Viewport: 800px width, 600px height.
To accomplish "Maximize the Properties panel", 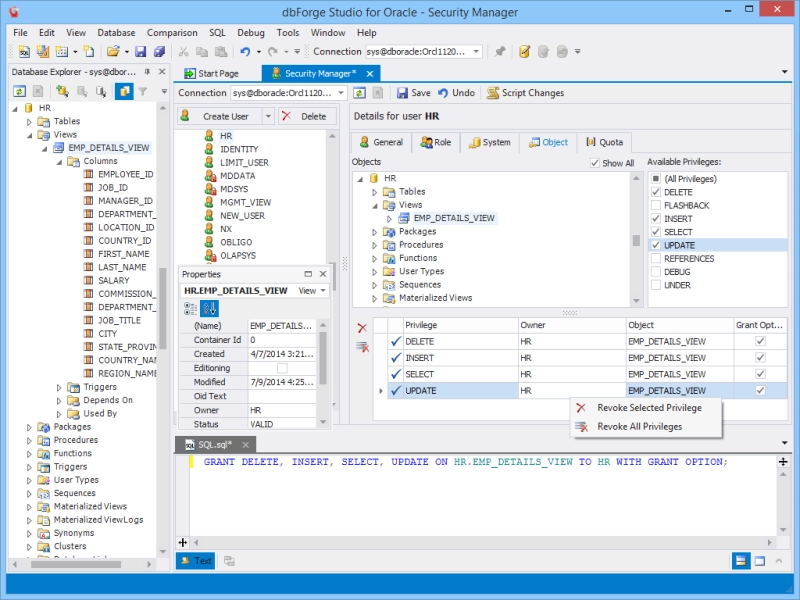I will pyautogui.click(x=308, y=274).
